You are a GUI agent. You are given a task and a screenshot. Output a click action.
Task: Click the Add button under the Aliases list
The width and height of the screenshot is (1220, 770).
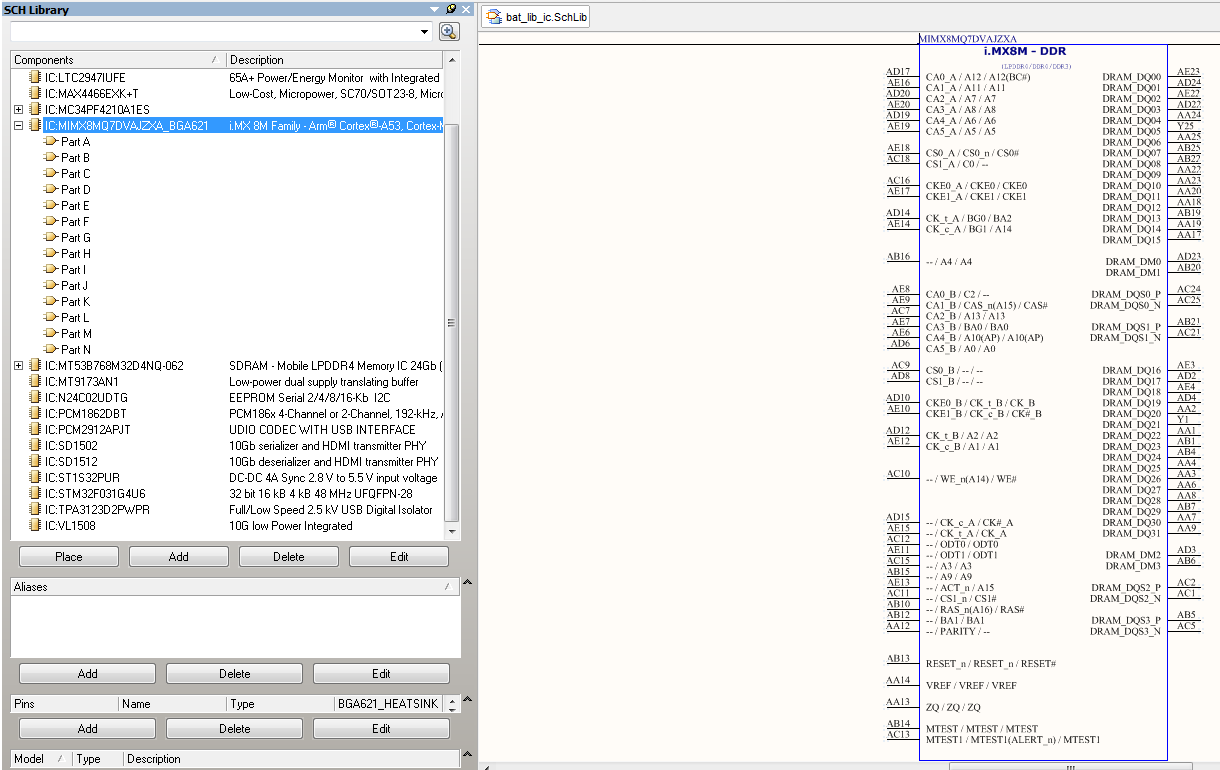point(88,674)
